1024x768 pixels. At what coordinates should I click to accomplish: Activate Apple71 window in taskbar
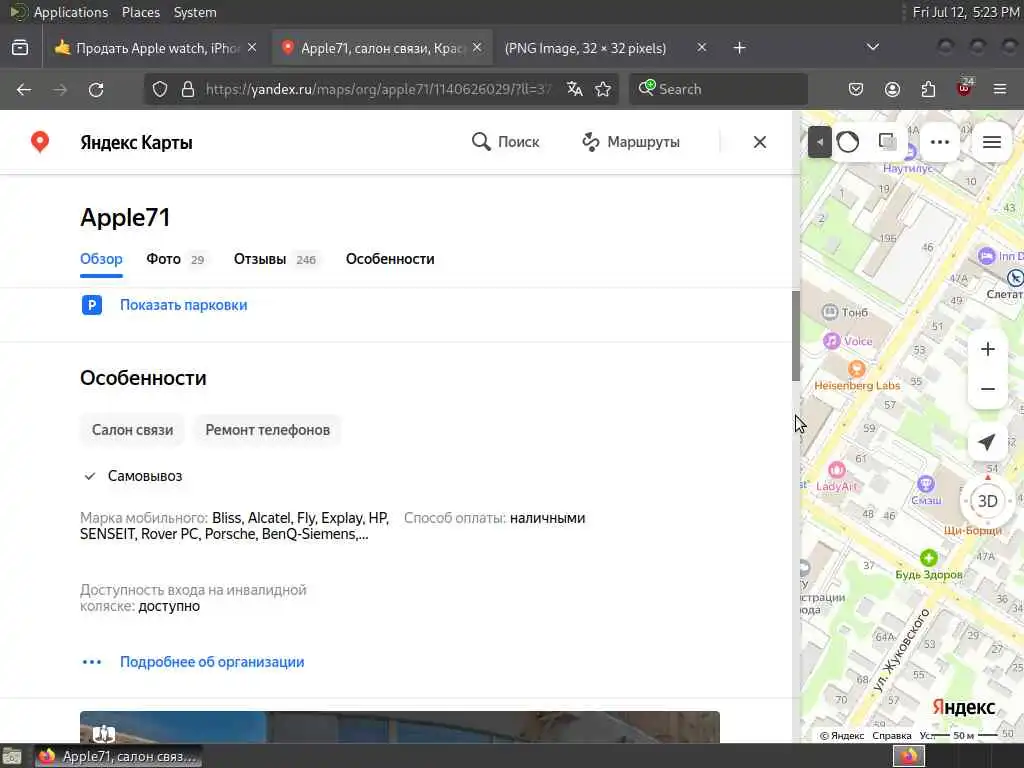[x=118, y=756]
